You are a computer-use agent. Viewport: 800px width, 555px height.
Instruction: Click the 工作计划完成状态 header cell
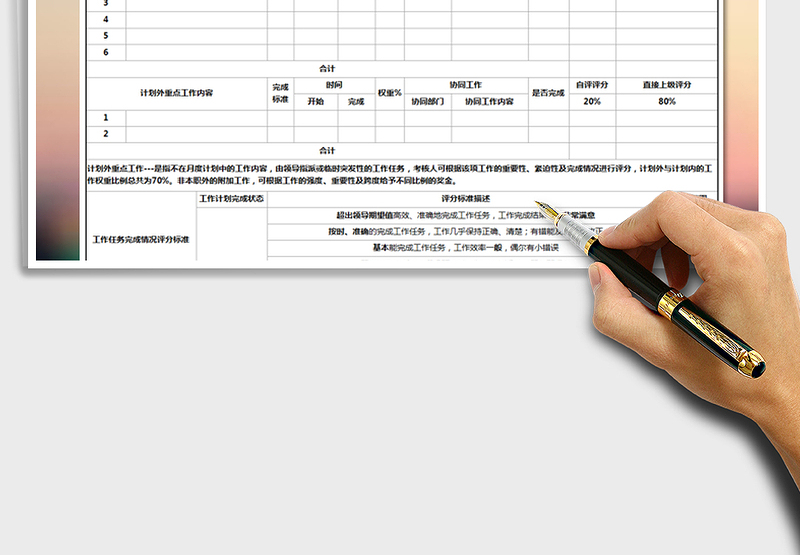click(x=232, y=199)
